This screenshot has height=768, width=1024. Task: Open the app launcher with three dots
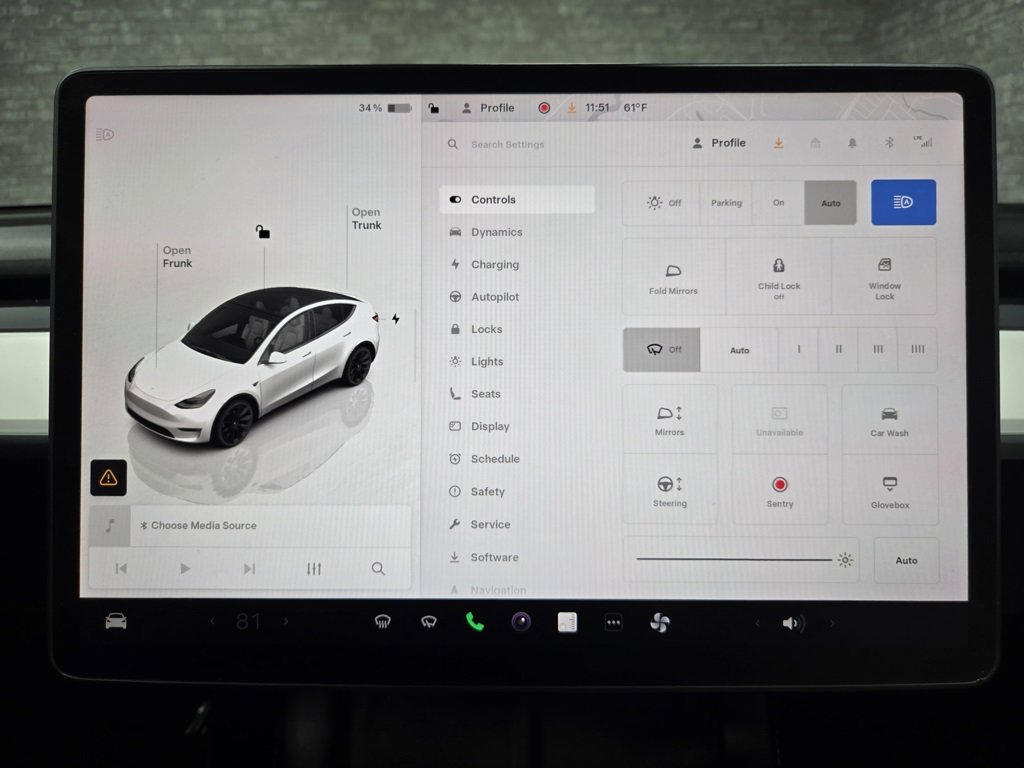pyautogui.click(x=613, y=622)
